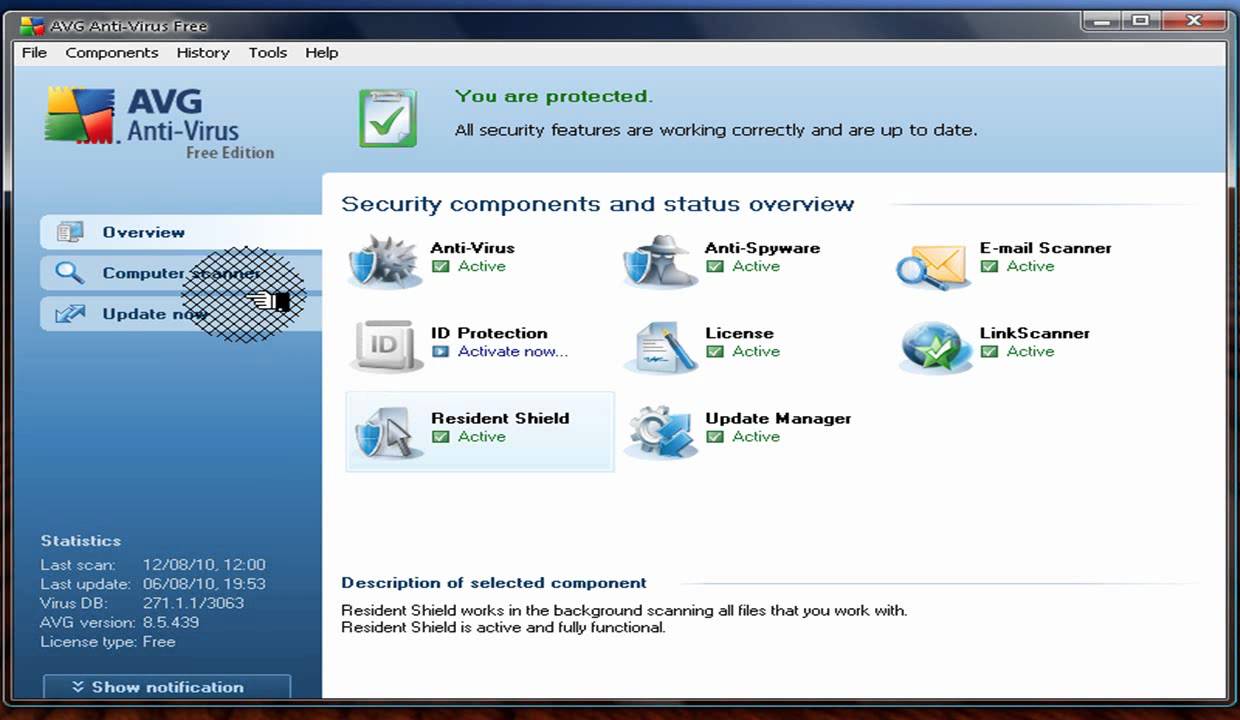Click the Overview sidebar icon
The height and width of the screenshot is (720, 1240).
click(x=70, y=232)
